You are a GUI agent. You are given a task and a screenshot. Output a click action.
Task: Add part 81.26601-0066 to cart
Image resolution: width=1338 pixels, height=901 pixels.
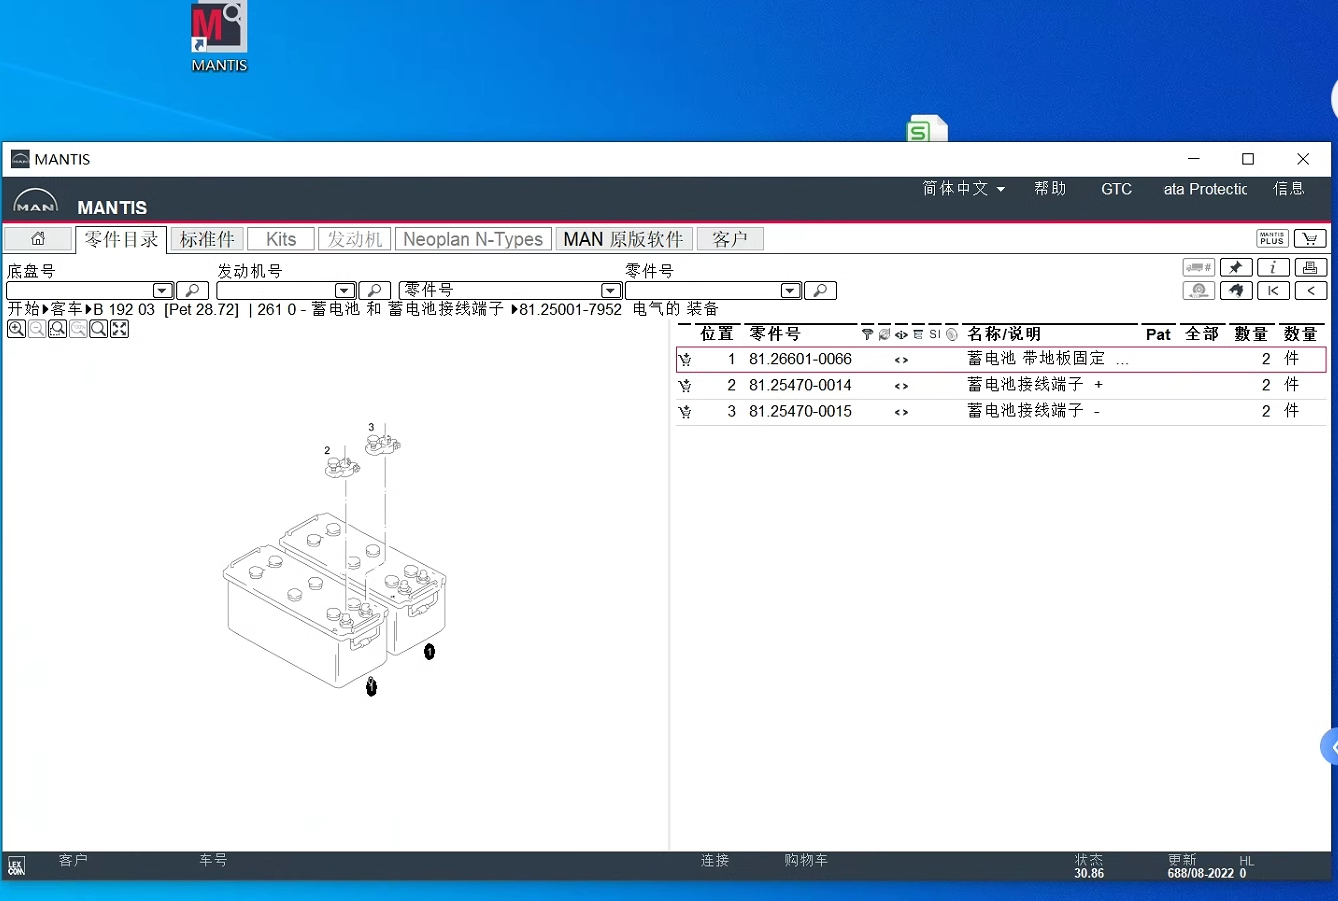[685, 360]
